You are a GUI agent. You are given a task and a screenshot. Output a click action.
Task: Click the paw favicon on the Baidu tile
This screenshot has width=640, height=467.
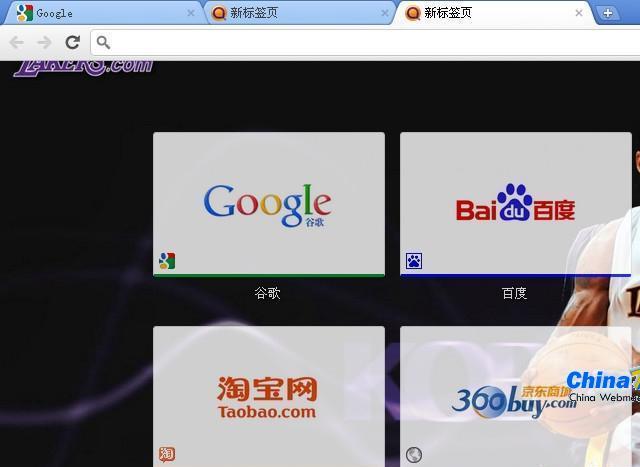[x=414, y=261]
